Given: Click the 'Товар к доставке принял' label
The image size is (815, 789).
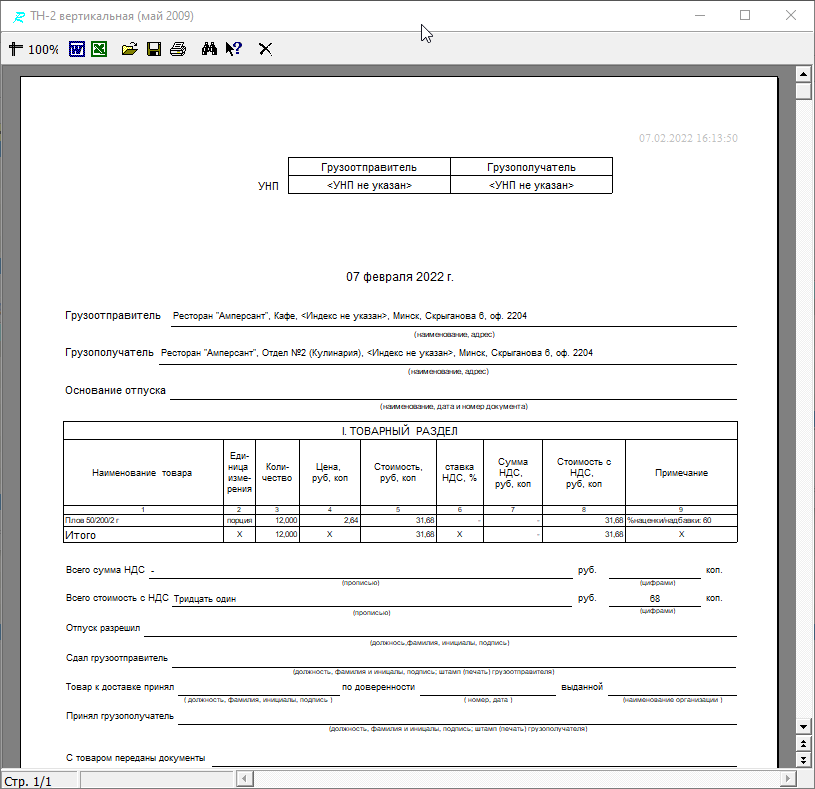Looking at the screenshot, I should pos(120,687).
